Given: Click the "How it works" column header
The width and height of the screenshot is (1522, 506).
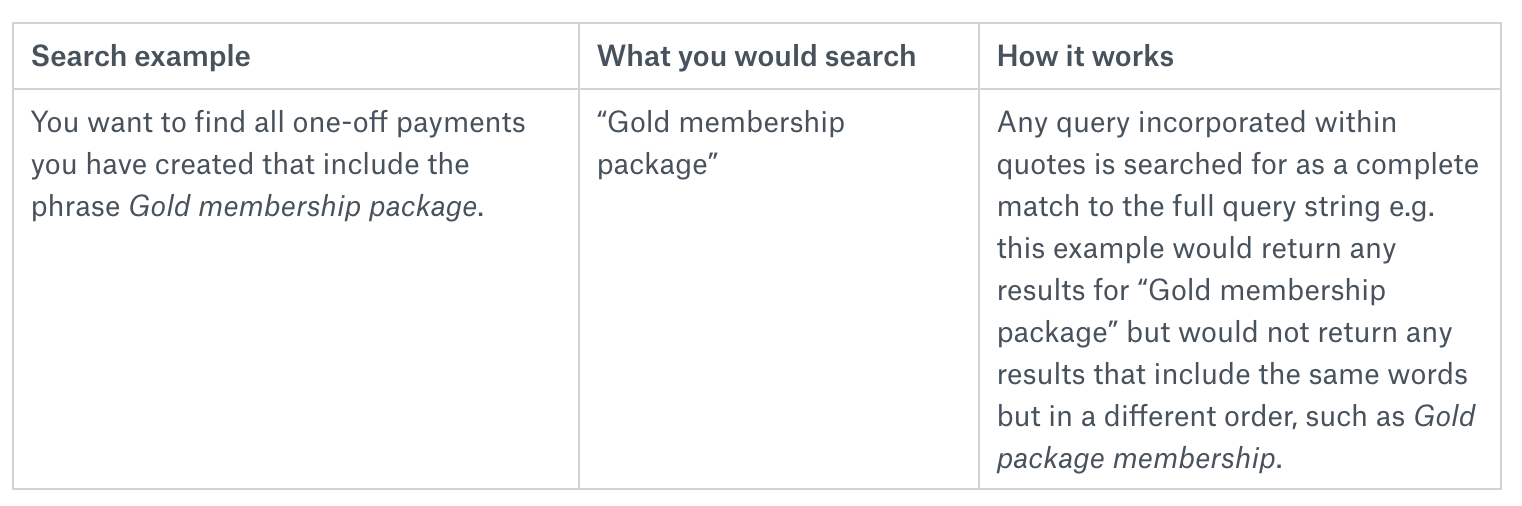Looking at the screenshot, I should [1085, 56].
